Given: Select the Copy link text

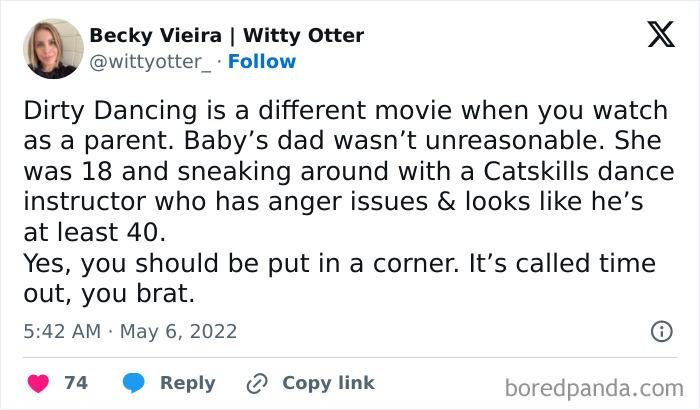Looking at the screenshot, I should click(328, 383).
